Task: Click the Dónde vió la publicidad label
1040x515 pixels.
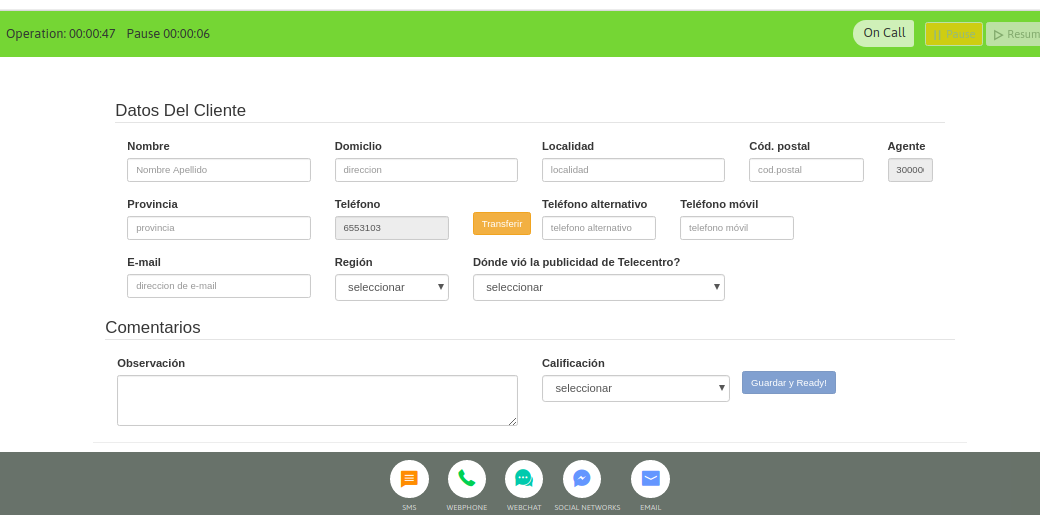Action: [576, 262]
